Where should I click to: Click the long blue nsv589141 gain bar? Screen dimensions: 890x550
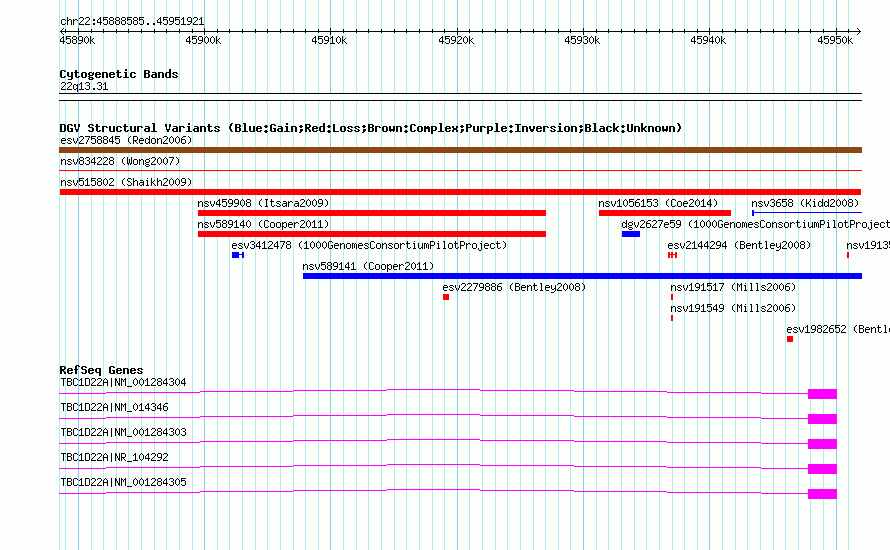pyautogui.click(x=582, y=276)
